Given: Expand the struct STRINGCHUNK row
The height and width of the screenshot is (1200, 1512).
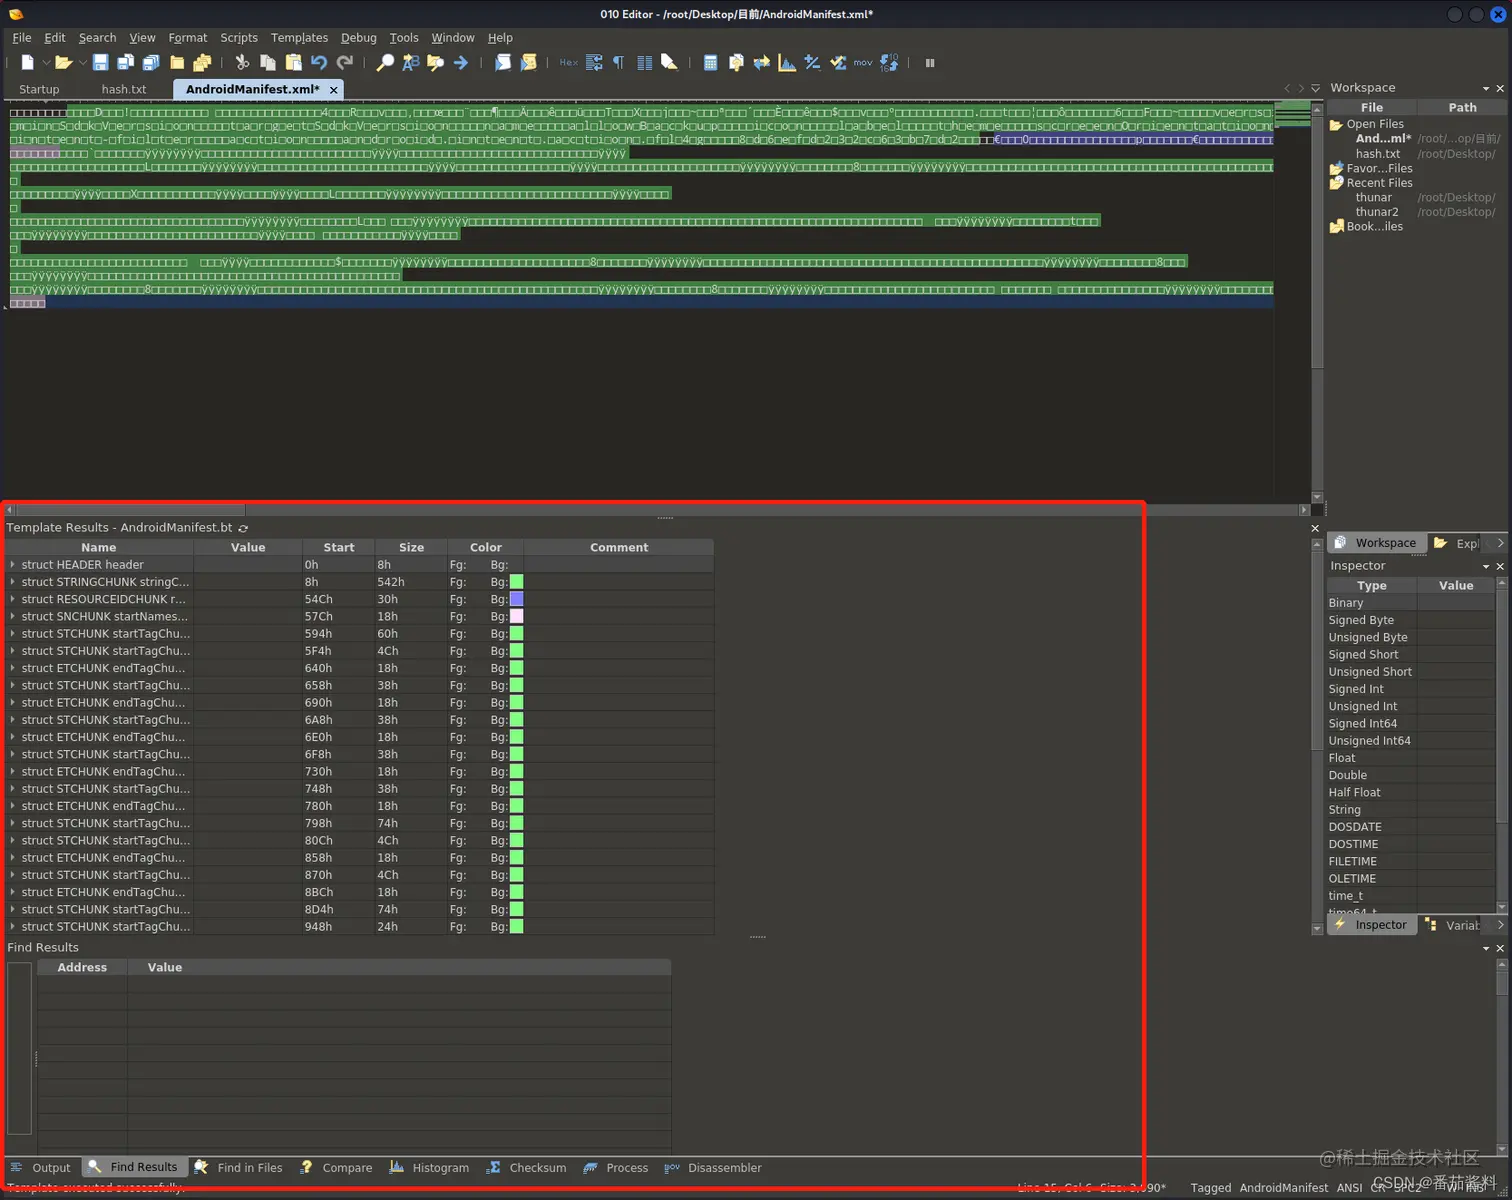Looking at the screenshot, I should tap(13, 582).
